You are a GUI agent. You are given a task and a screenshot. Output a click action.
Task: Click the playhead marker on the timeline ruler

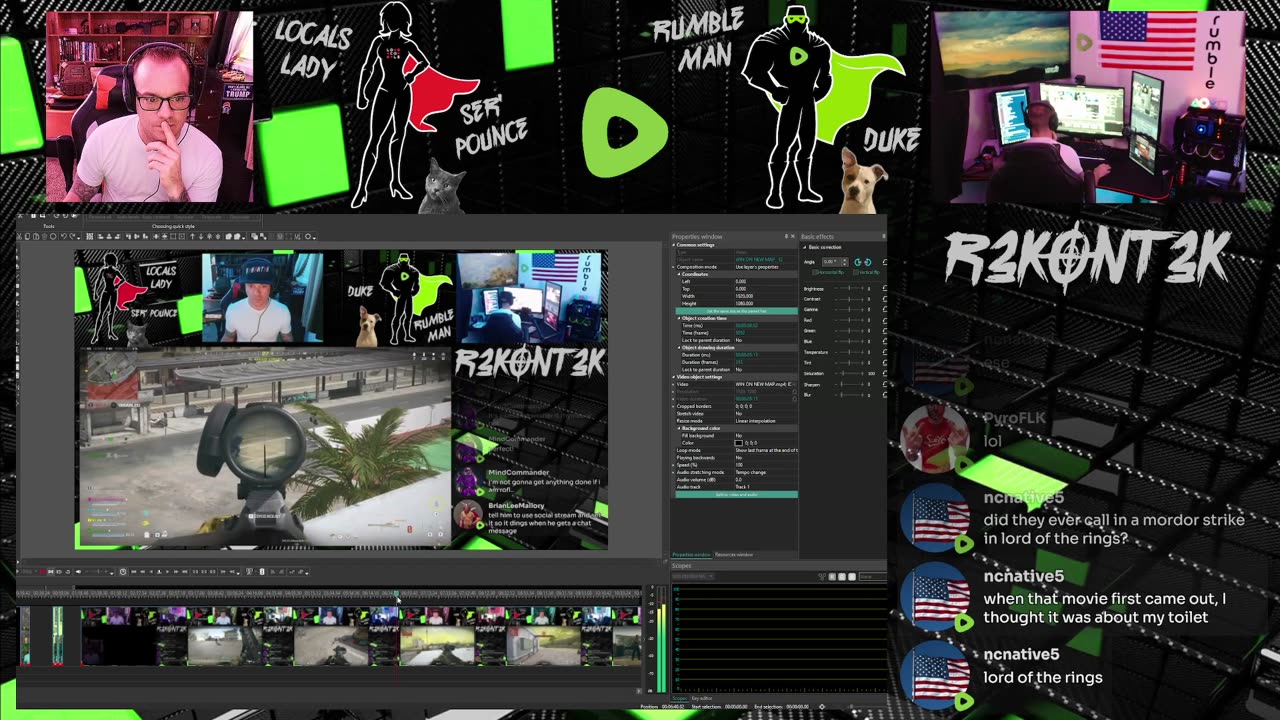click(396, 594)
